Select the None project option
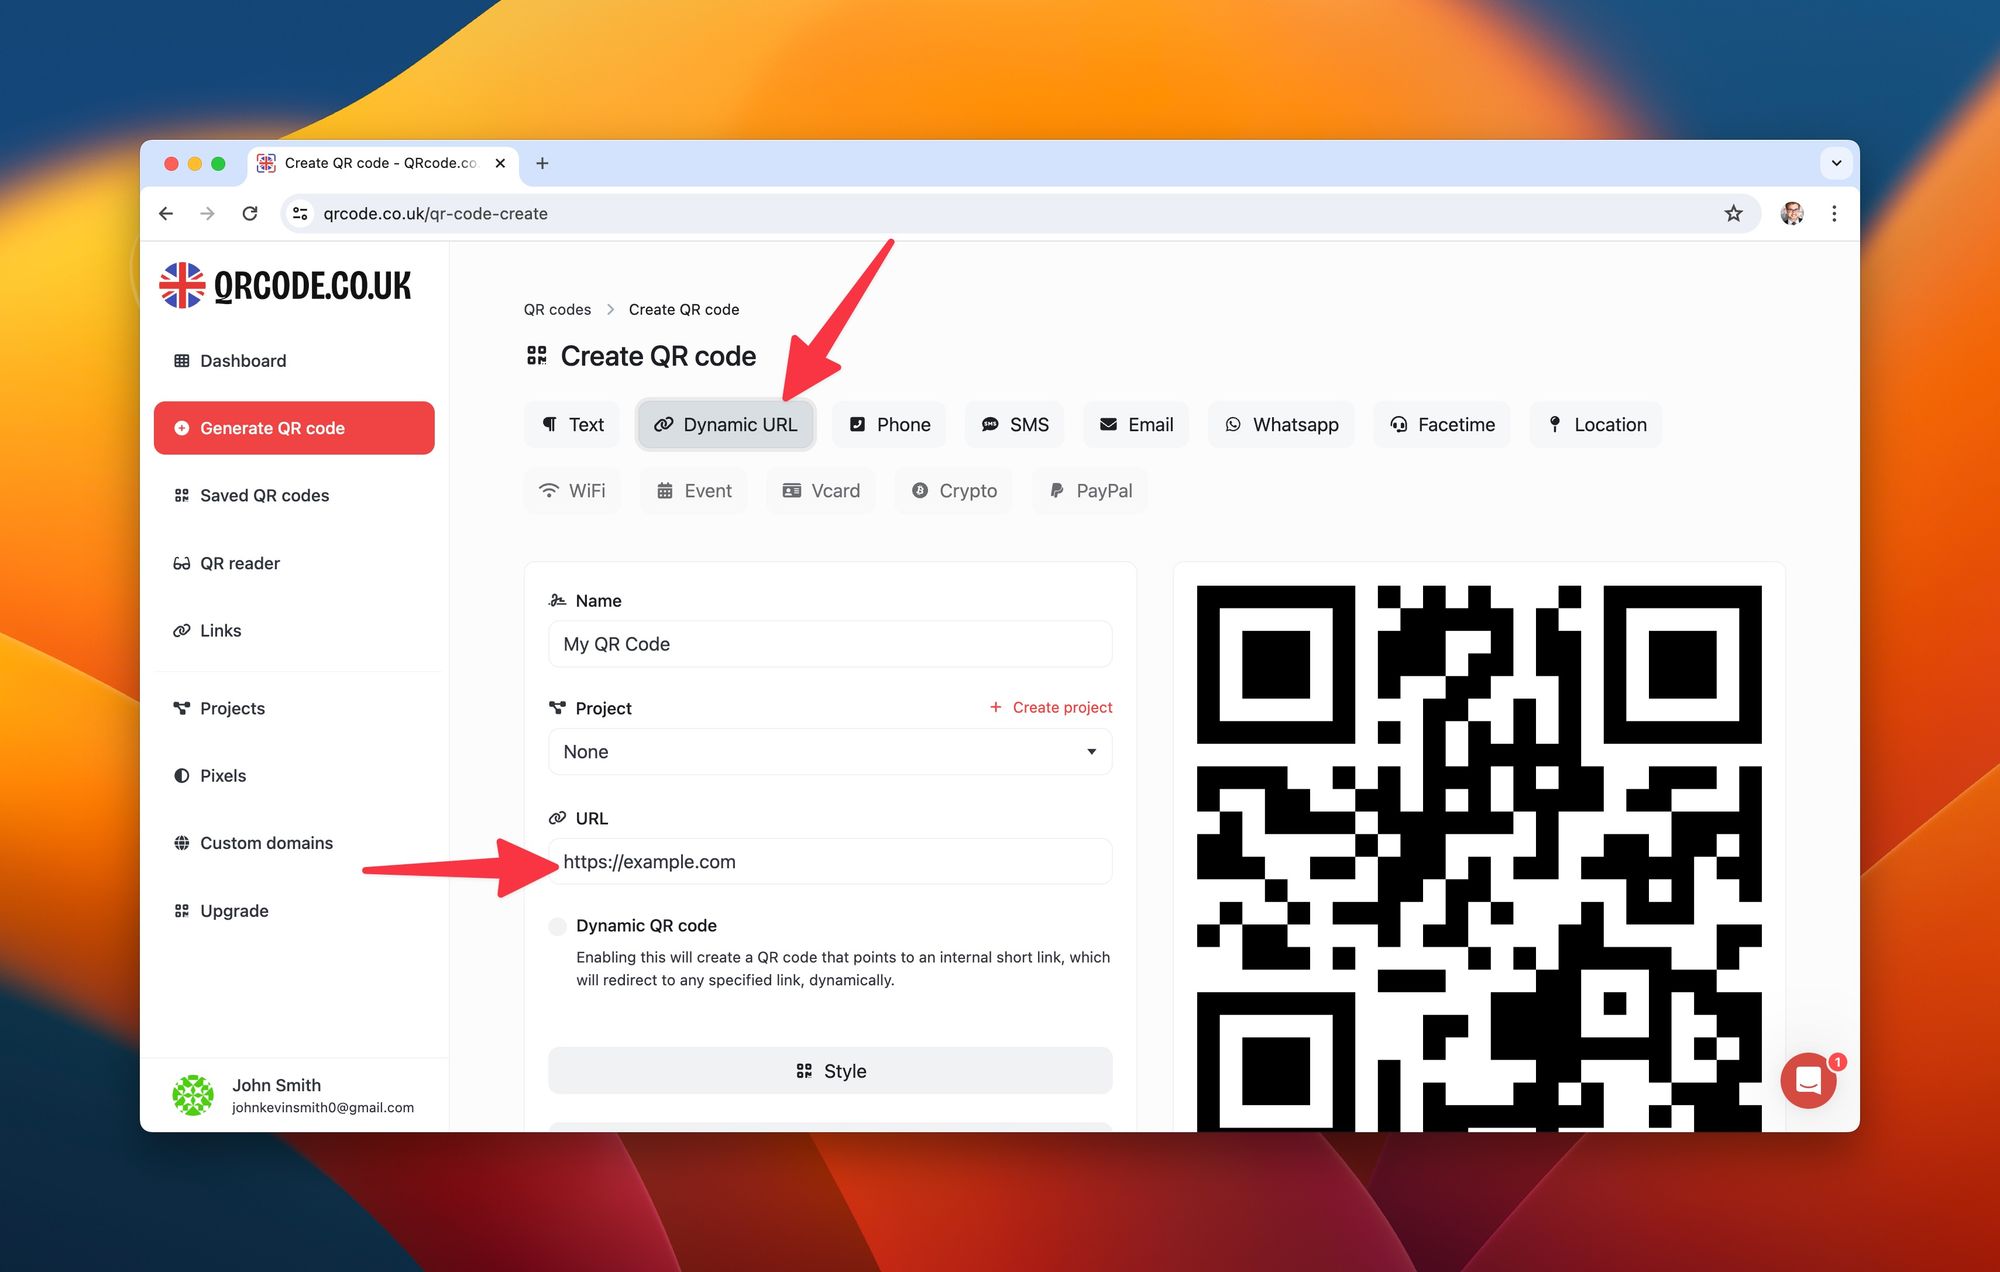The image size is (2000, 1272). click(x=831, y=750)
